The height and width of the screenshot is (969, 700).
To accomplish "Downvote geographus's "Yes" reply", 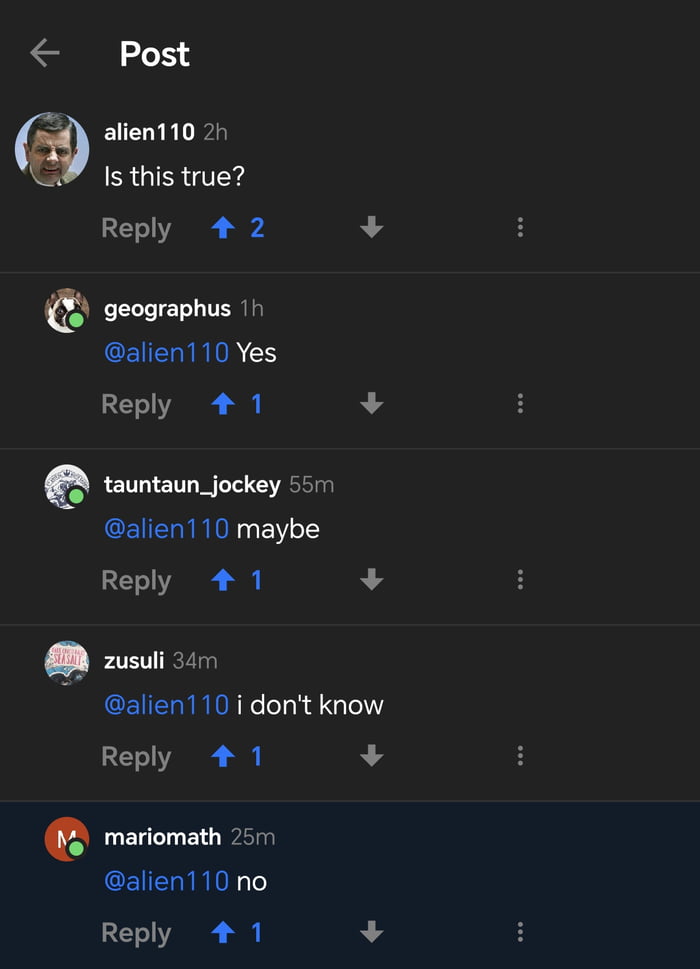I will click(x=371, y=404).
